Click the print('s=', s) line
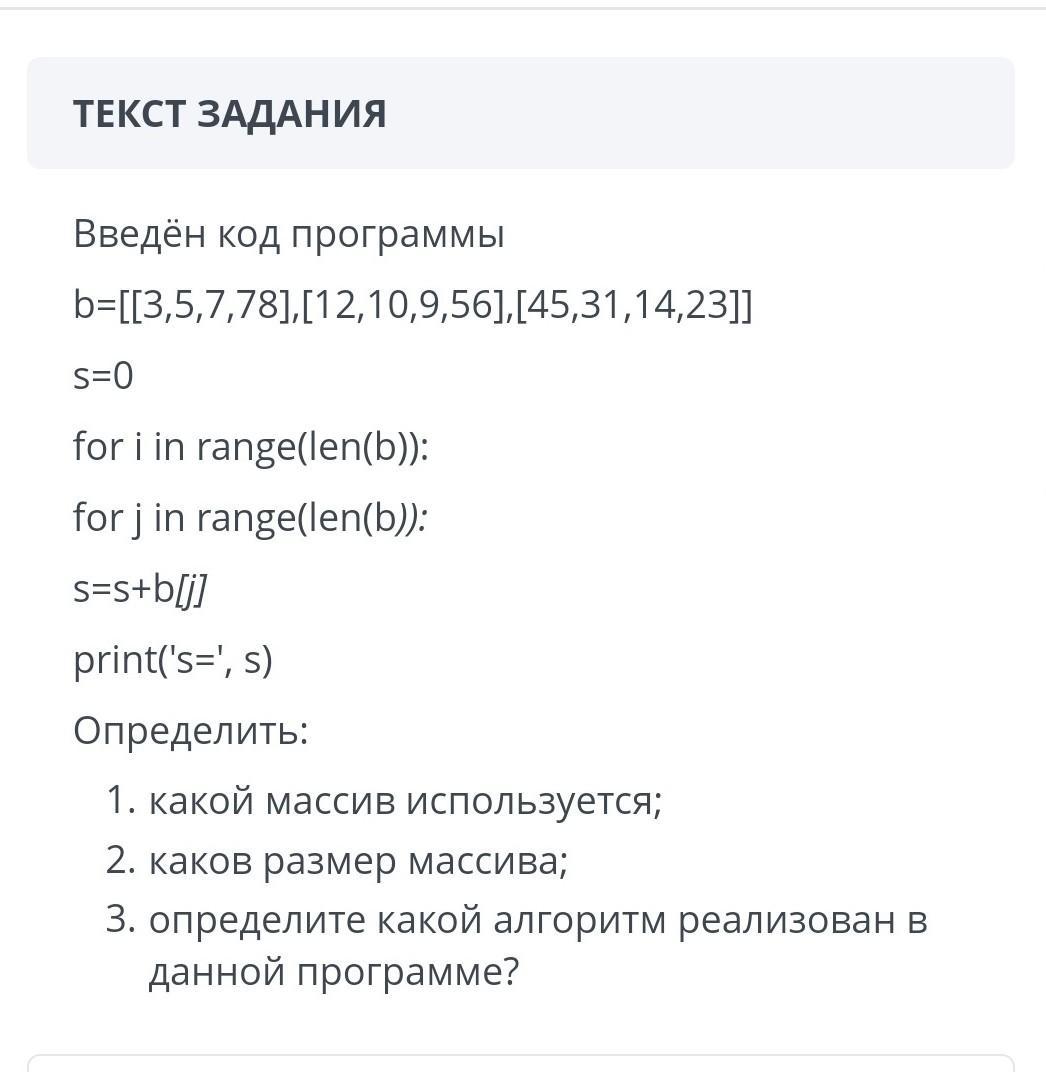 click(x=173, y=660)
